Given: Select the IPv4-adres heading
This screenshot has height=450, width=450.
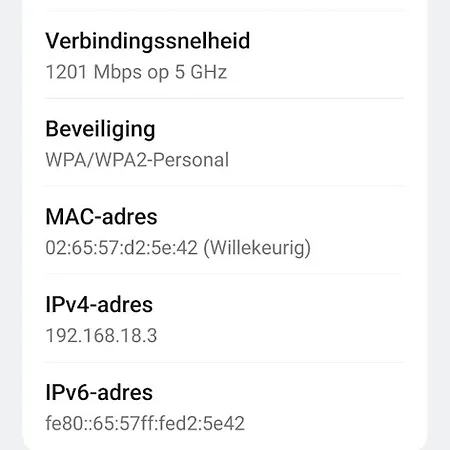Looking at the screenshot, I should click(99, 305).
